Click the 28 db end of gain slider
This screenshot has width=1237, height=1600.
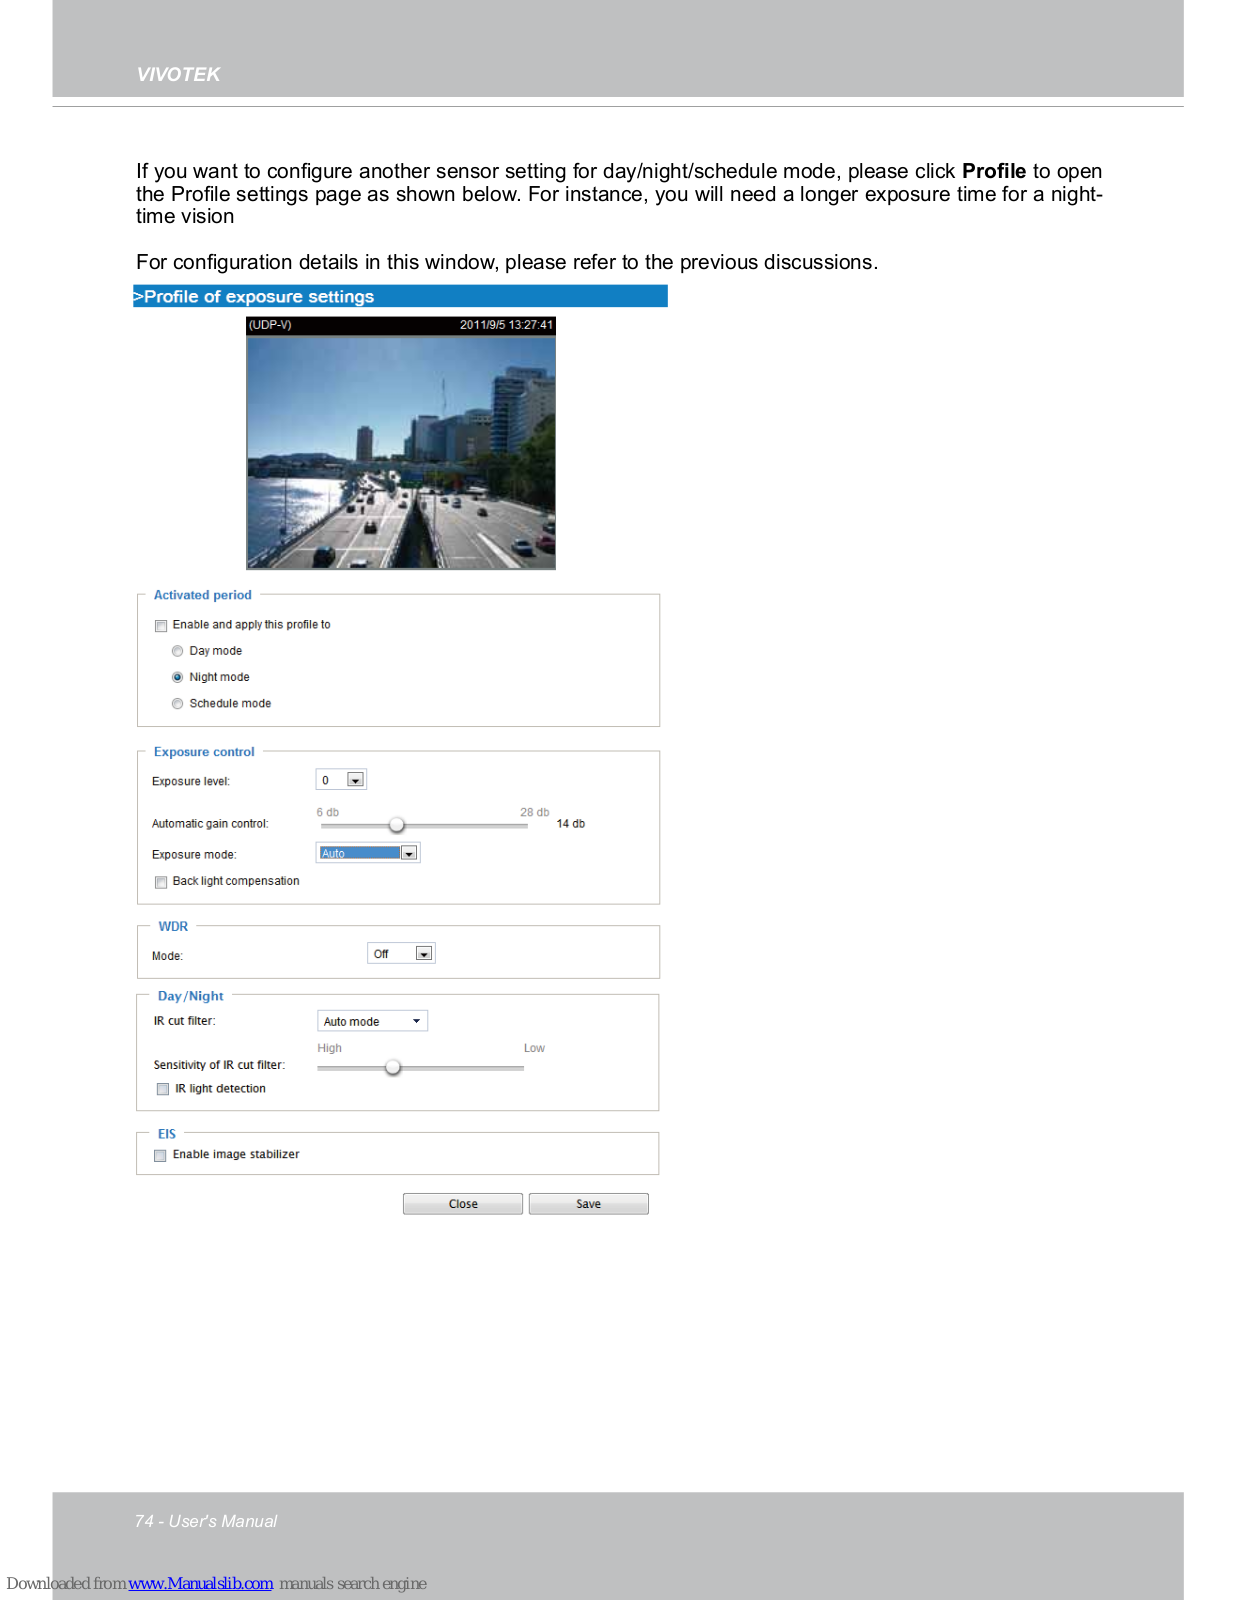pos(526,825)
